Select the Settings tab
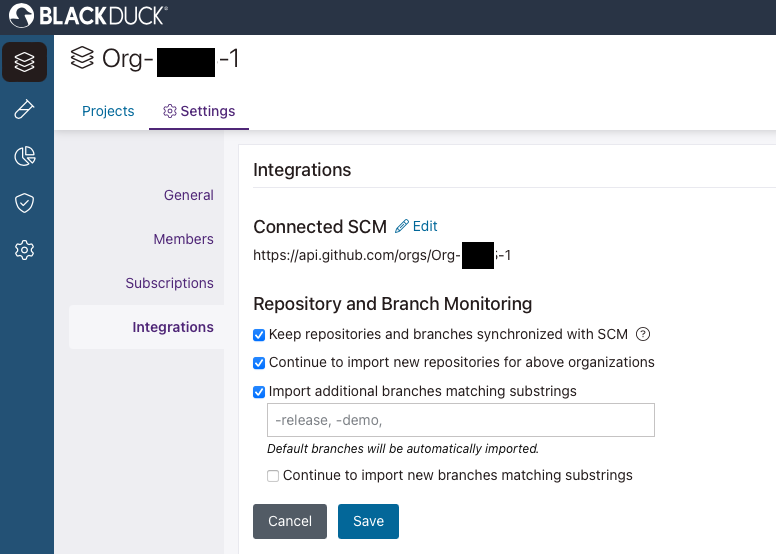The image size is (776, 554). pos(199,111)
